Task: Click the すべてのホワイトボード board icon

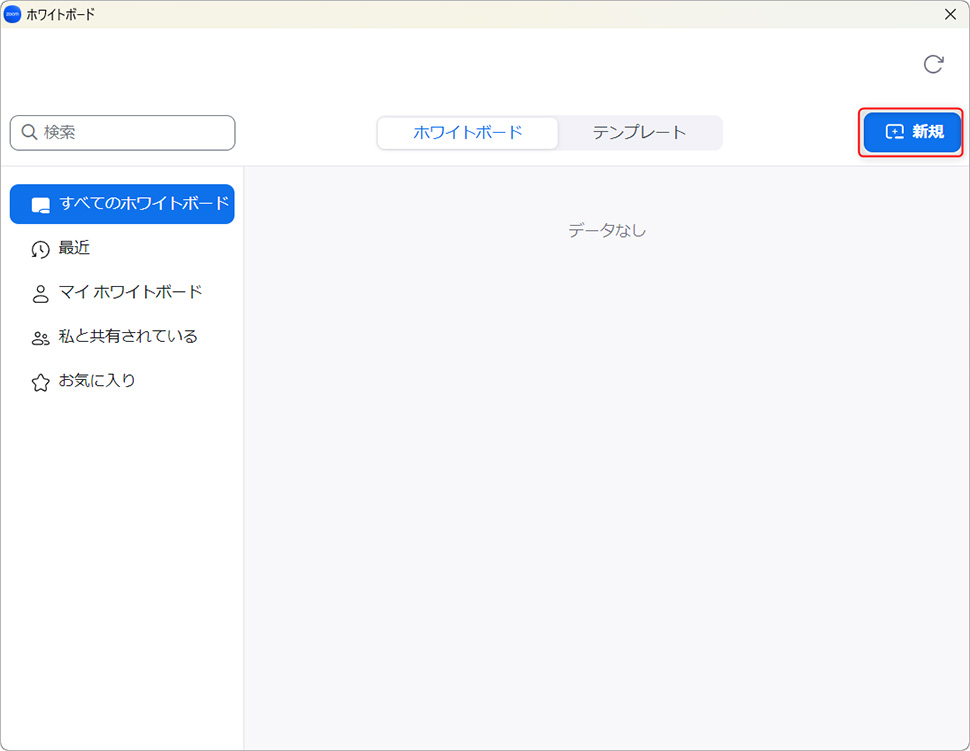Action: click(41, 205)
